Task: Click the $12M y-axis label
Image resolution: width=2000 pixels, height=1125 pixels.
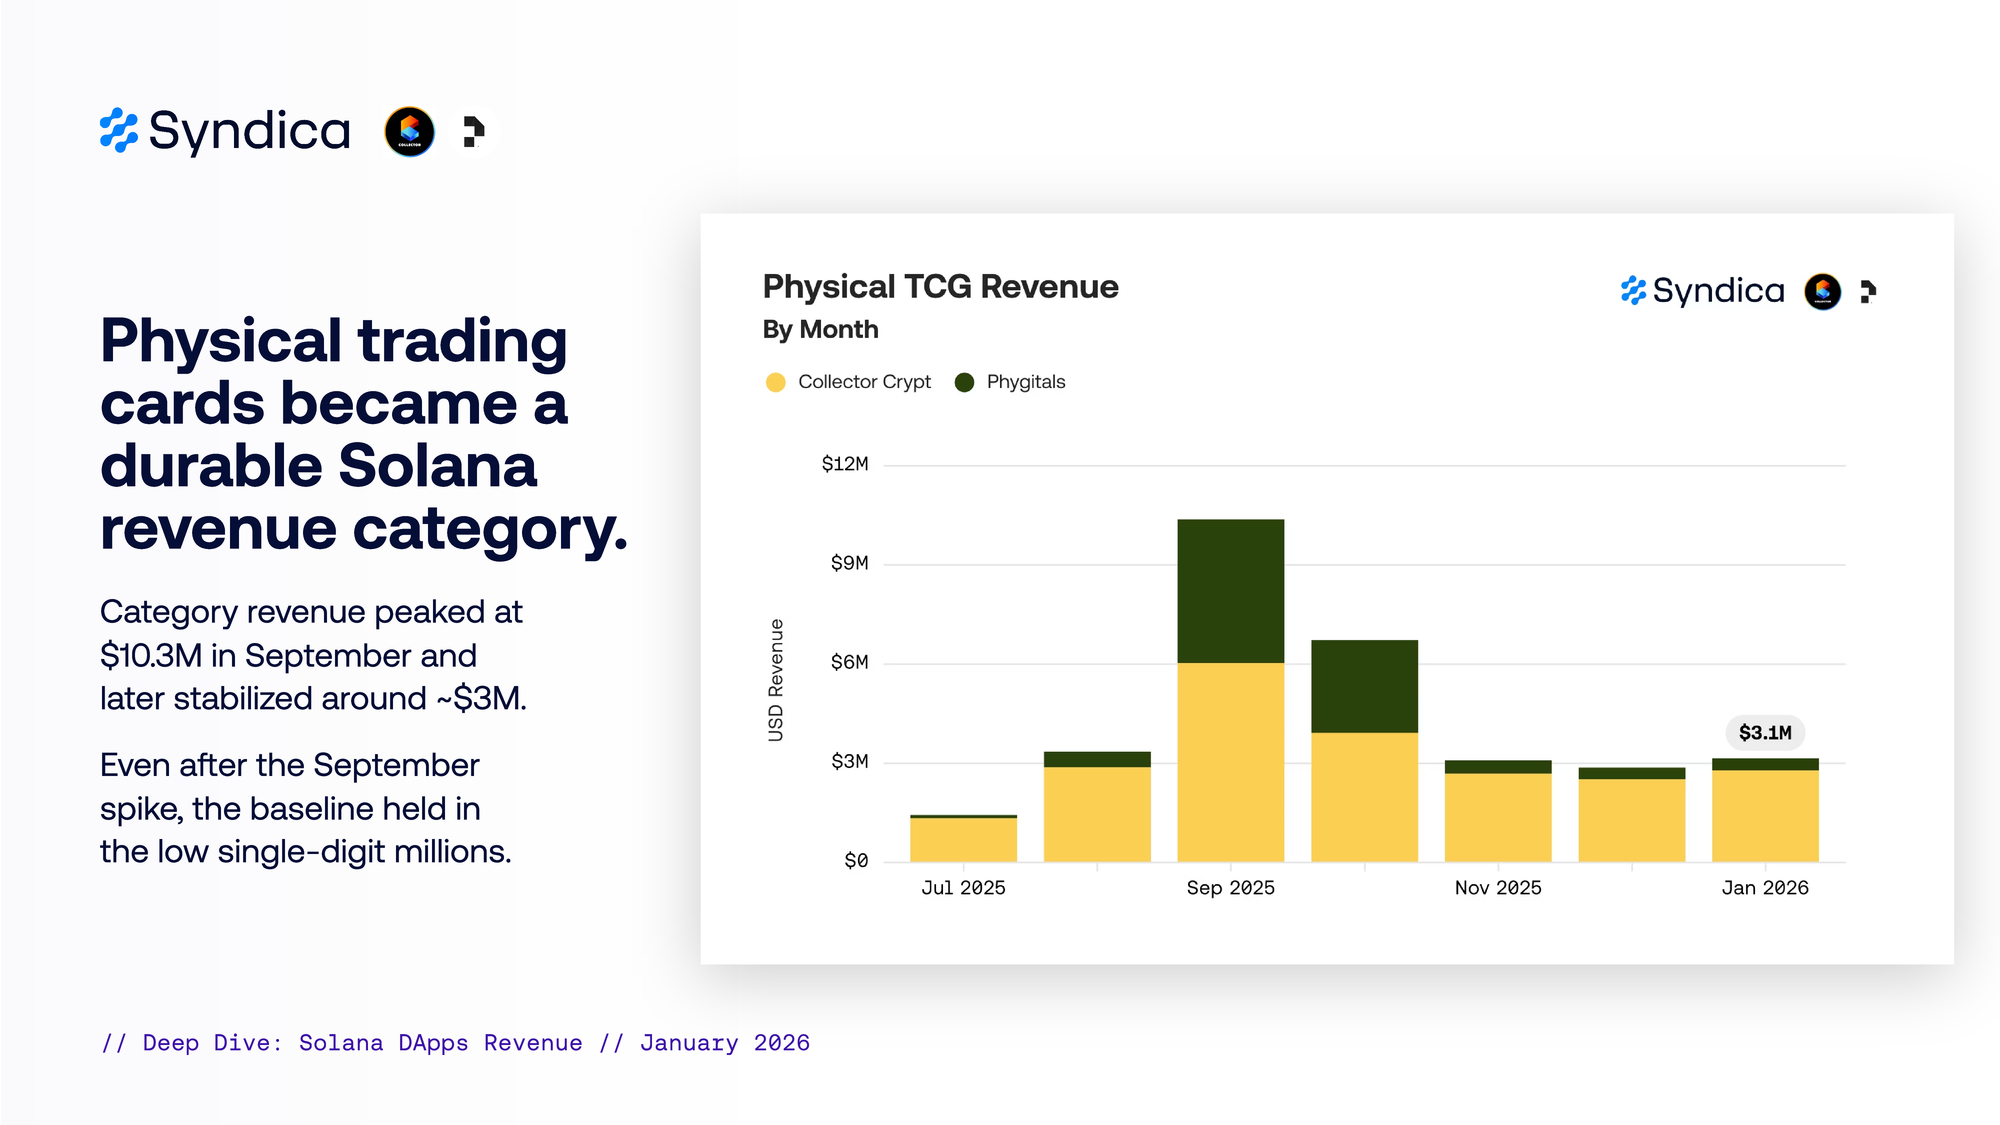Action: (x=845, y=464)
